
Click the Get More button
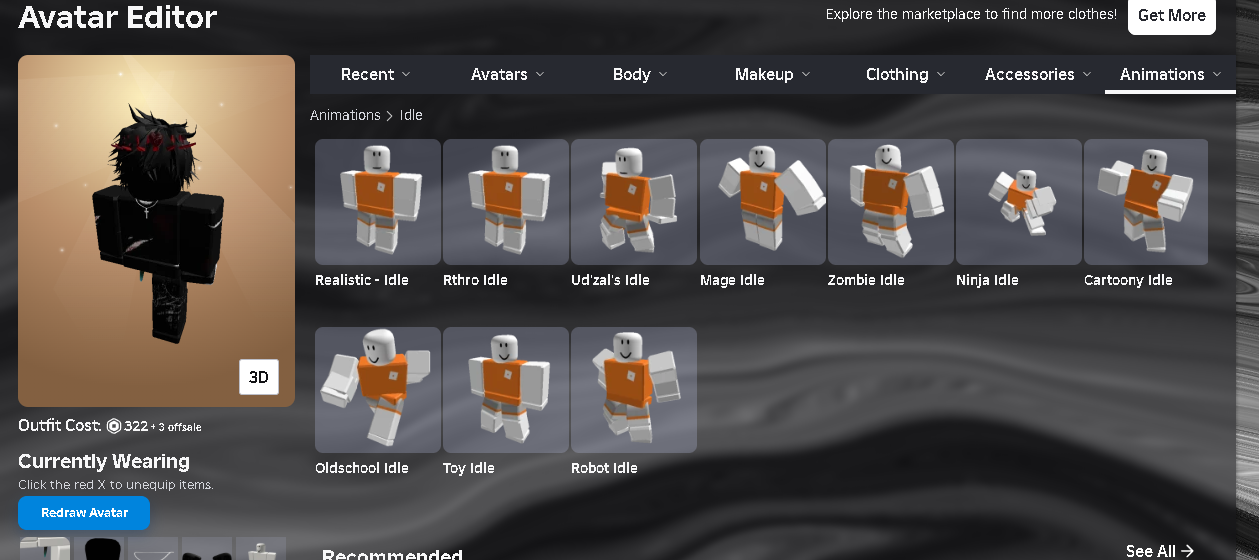pos(1172,15)
